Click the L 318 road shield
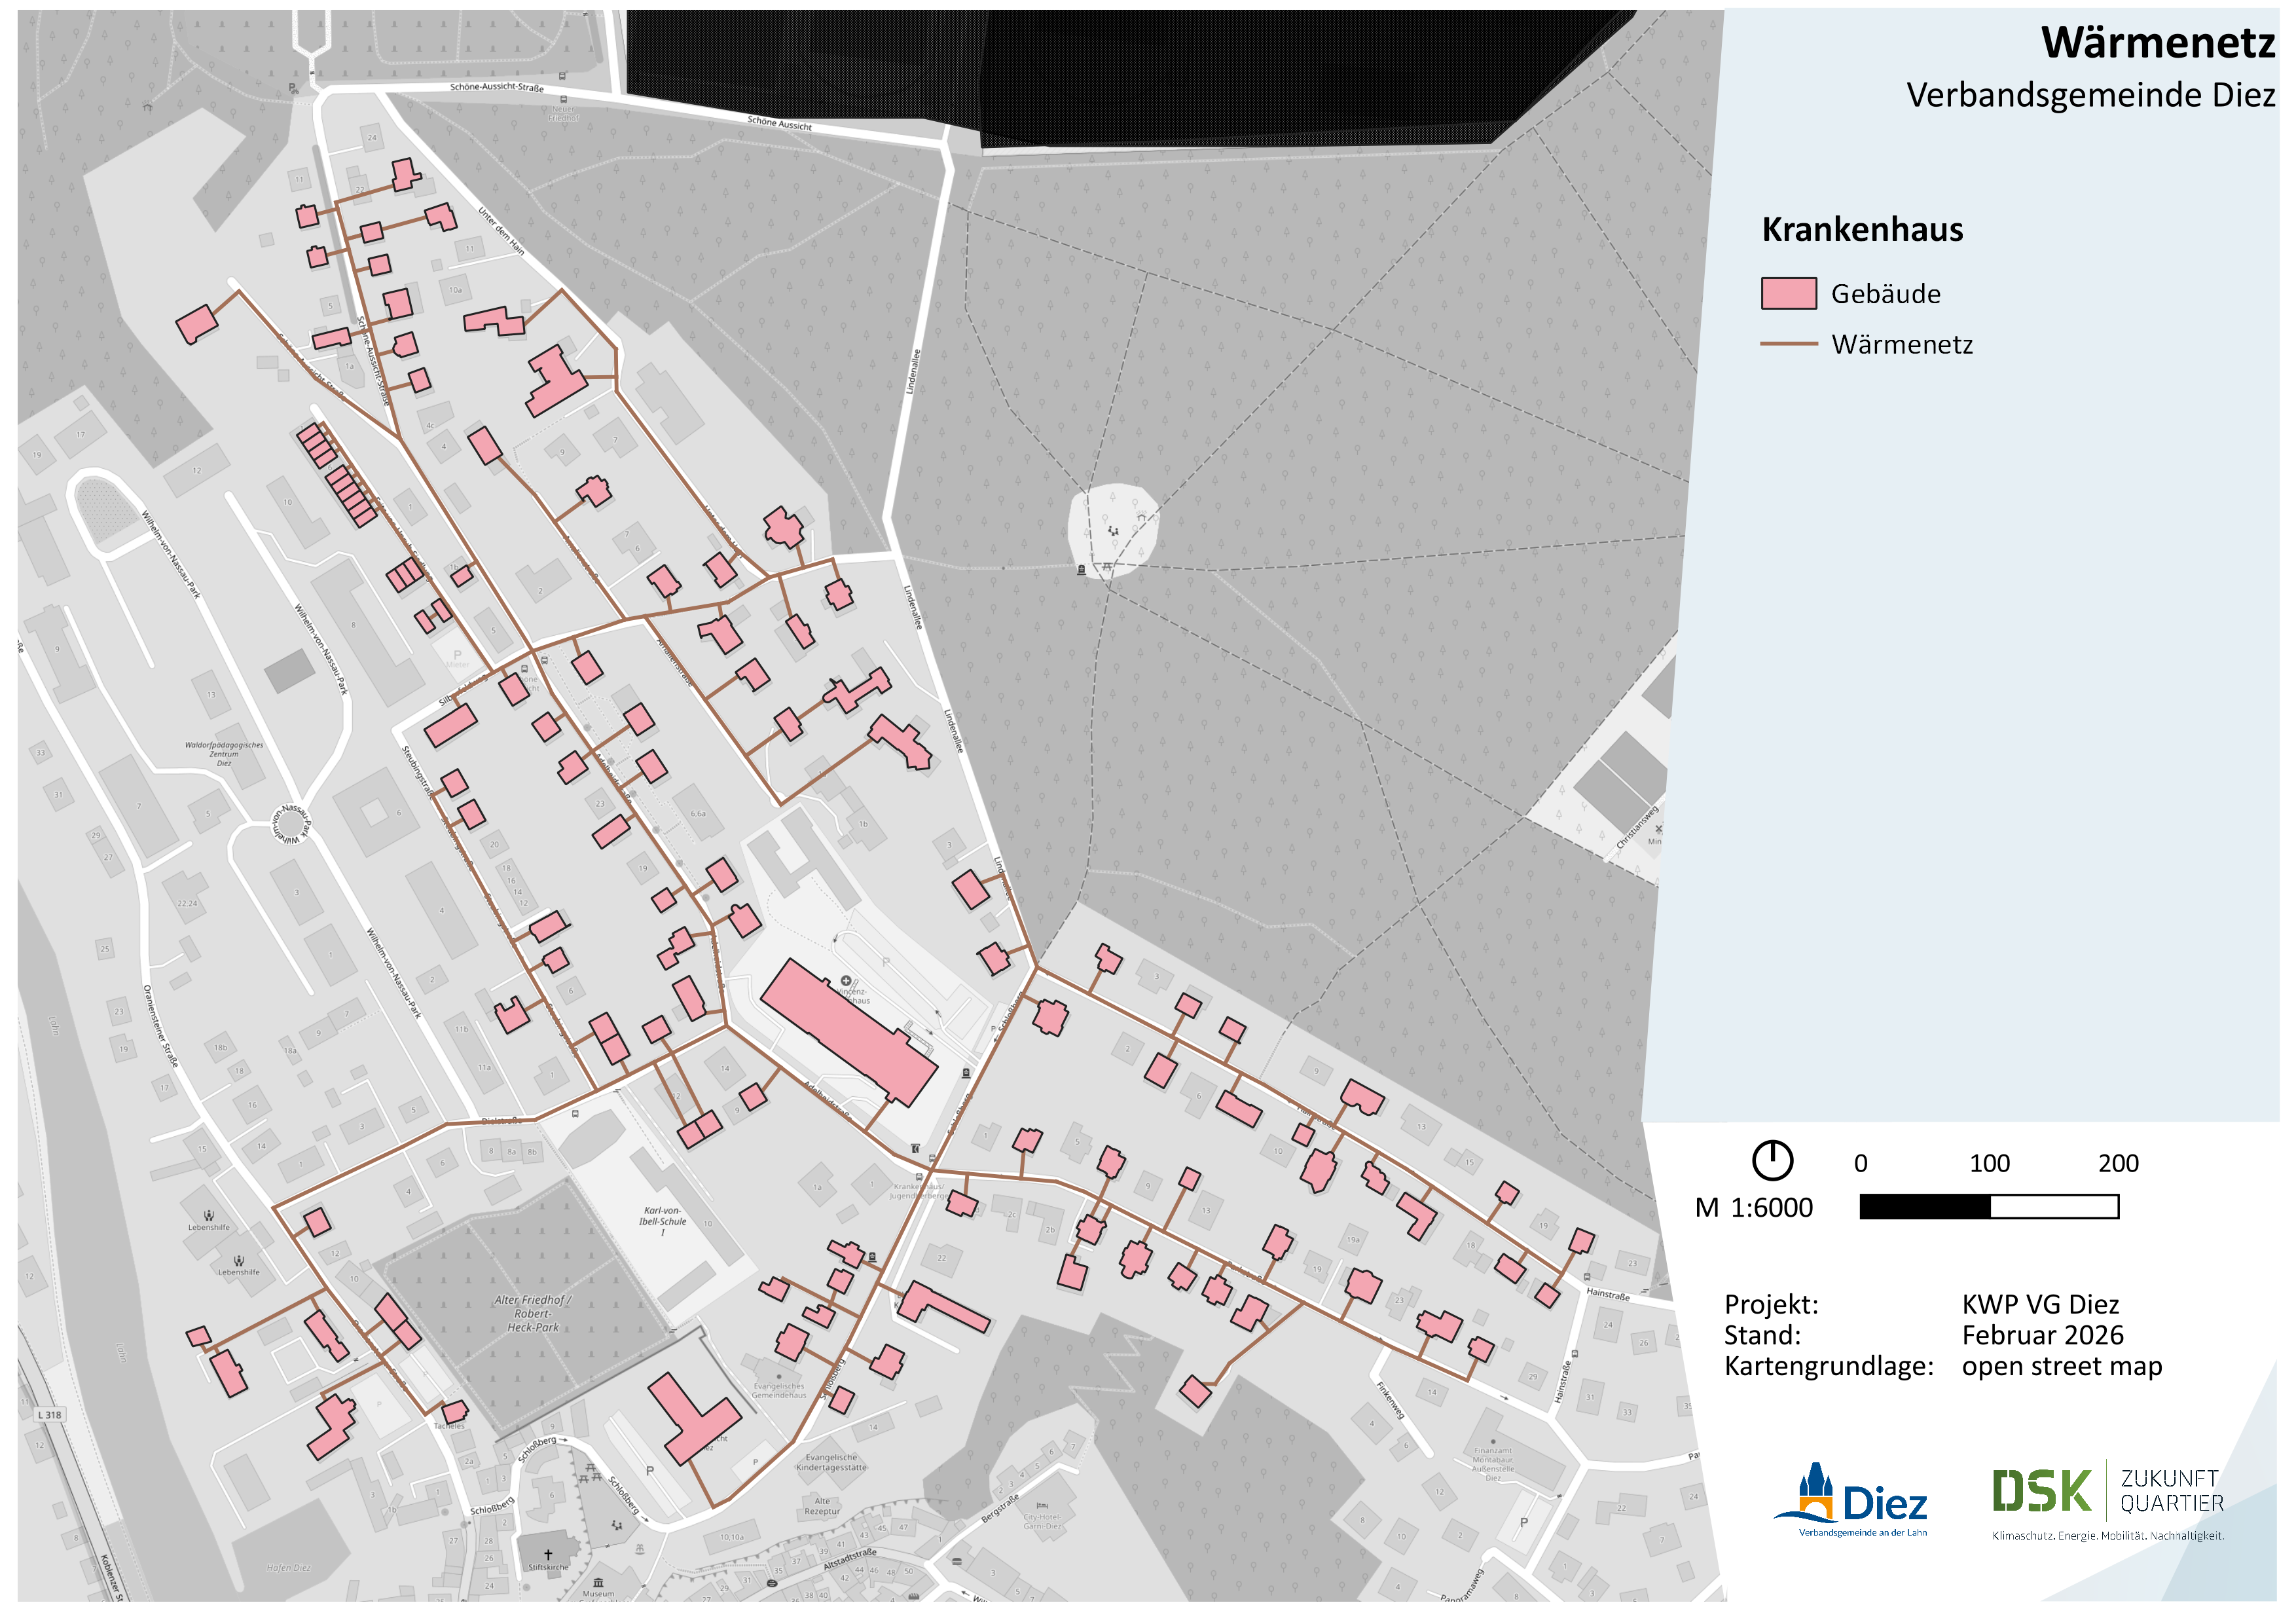 (x=49, y=1415)
